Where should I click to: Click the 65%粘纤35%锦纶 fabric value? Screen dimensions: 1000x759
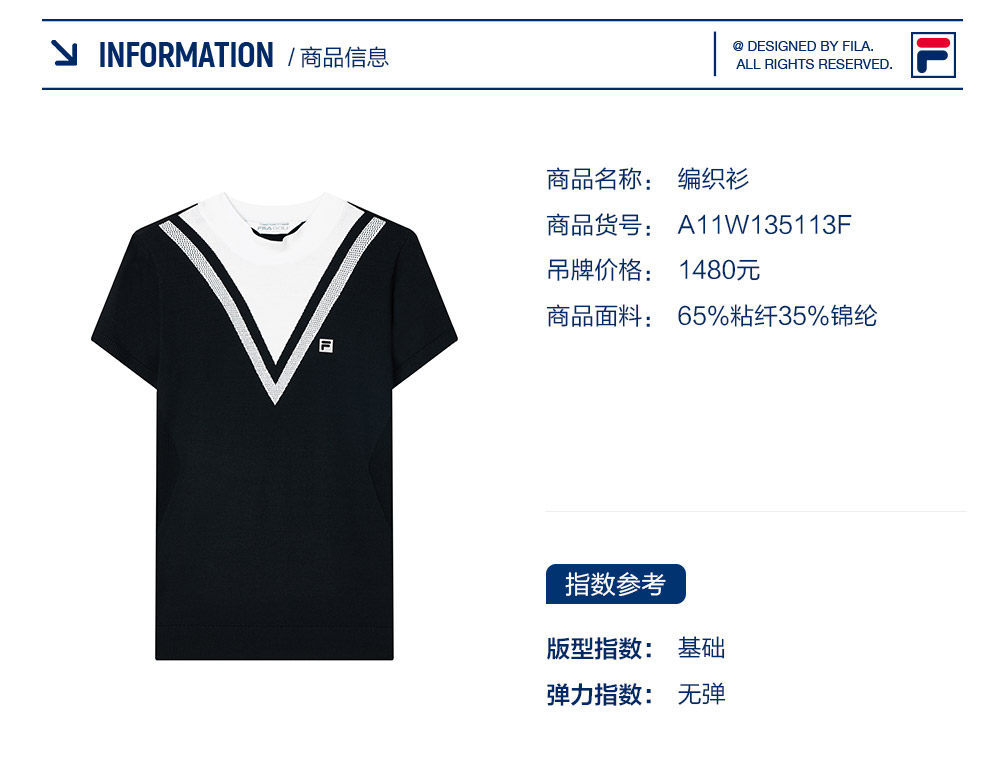tap(777, 316)
